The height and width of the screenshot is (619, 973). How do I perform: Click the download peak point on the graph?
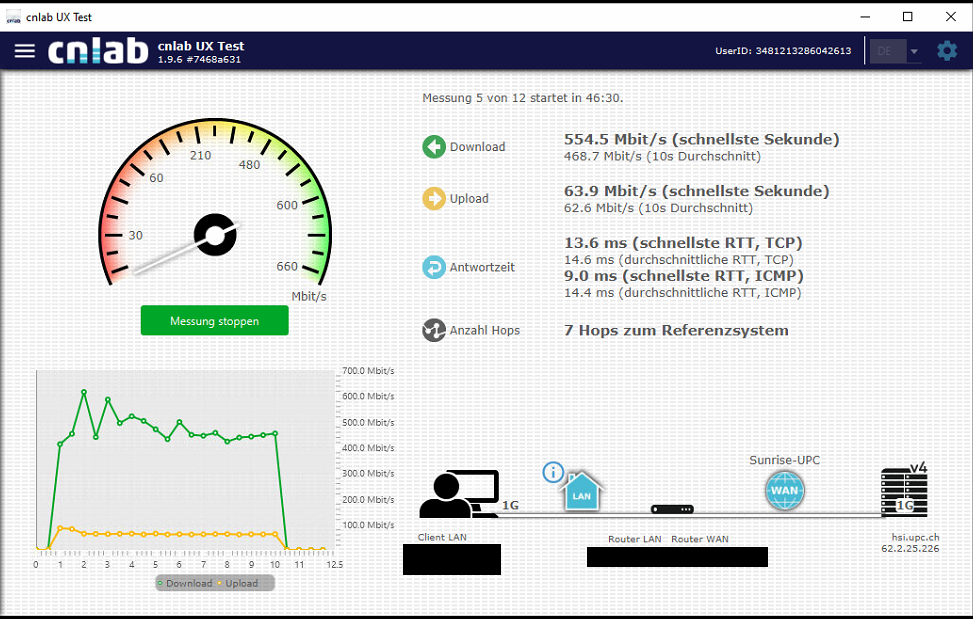click(x=84, y=391)
